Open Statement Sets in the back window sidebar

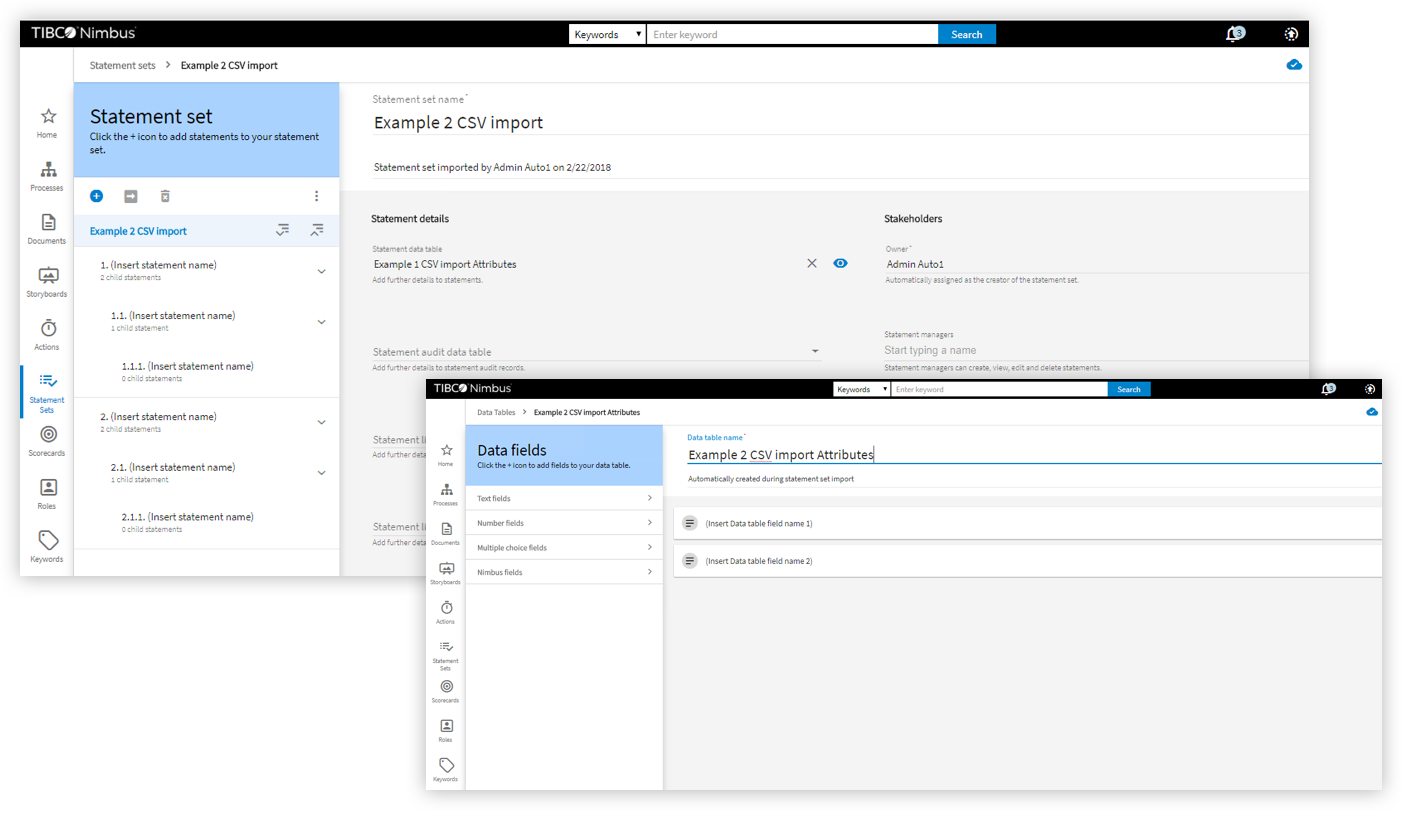[x=47, y=392]
